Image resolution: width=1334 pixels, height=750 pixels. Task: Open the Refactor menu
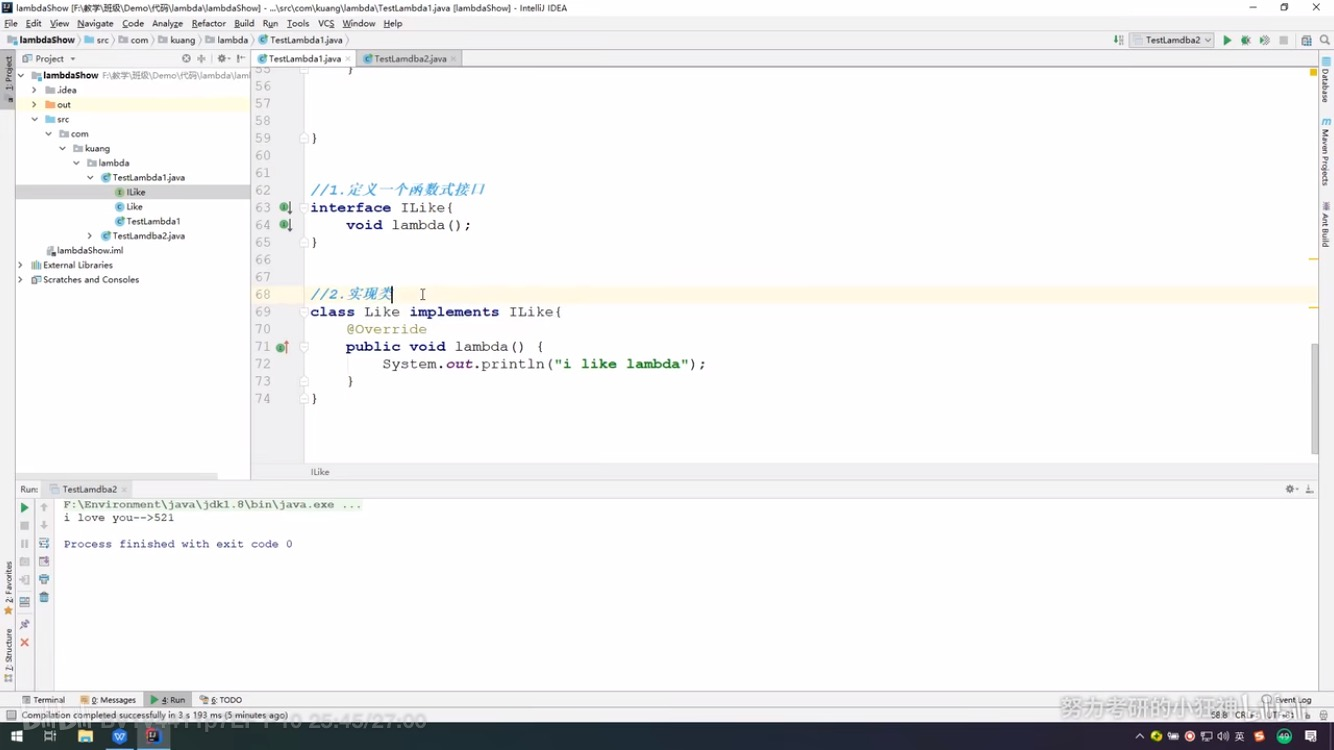click(208, 23)
